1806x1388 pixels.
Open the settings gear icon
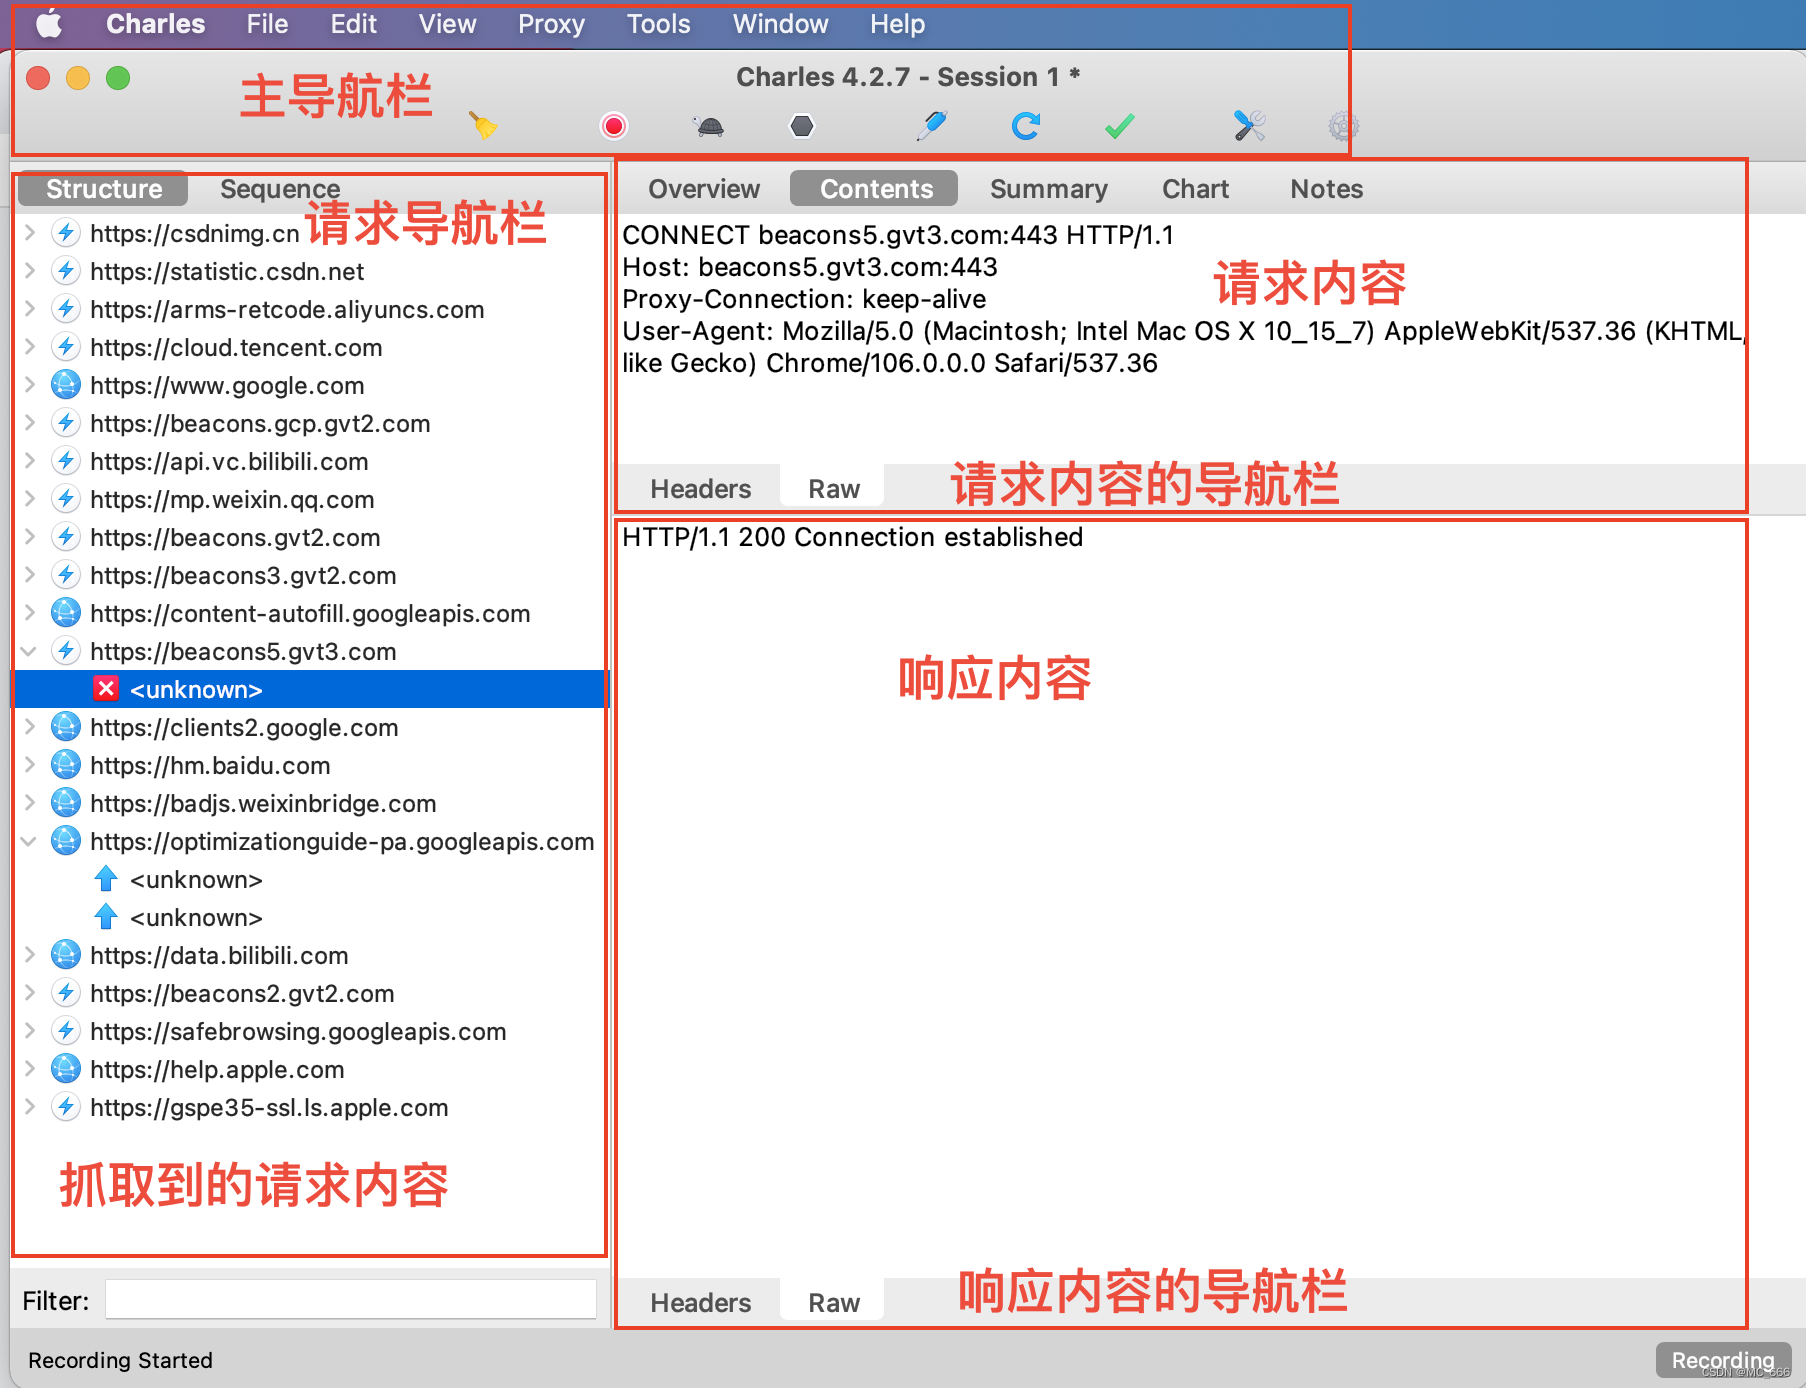tap(1343, 126)
